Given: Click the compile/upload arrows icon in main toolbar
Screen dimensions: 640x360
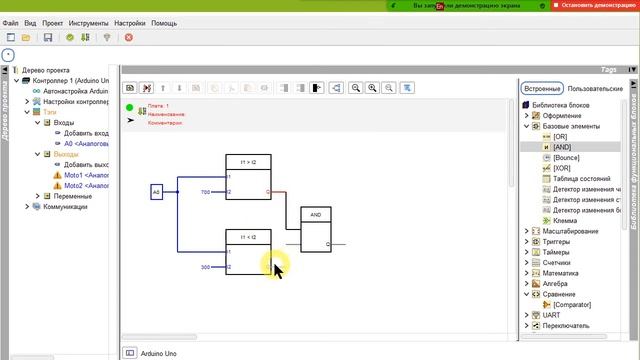Looking at the screenshot, I should [x=85, y=38].
